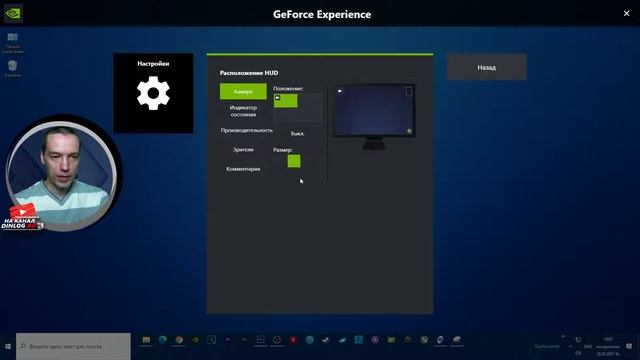This screenshot has height=360, width=640.
Task: Click the red taskbar app icon
Action: tap(293, 340)
